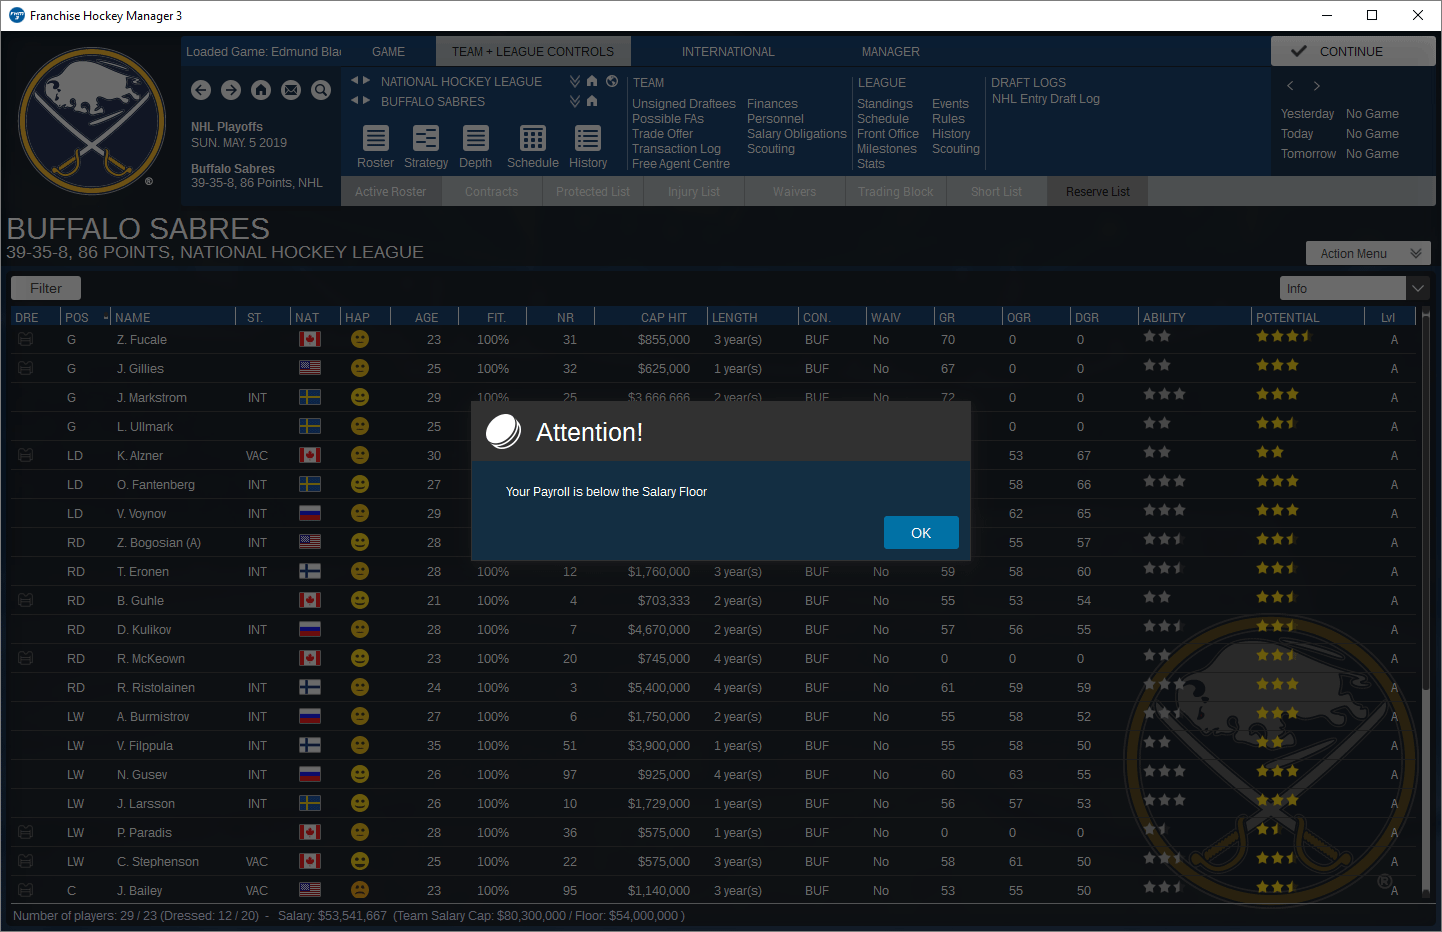Open the Salary Obligations link
1442x932 pixels.
tap(797, 134)
